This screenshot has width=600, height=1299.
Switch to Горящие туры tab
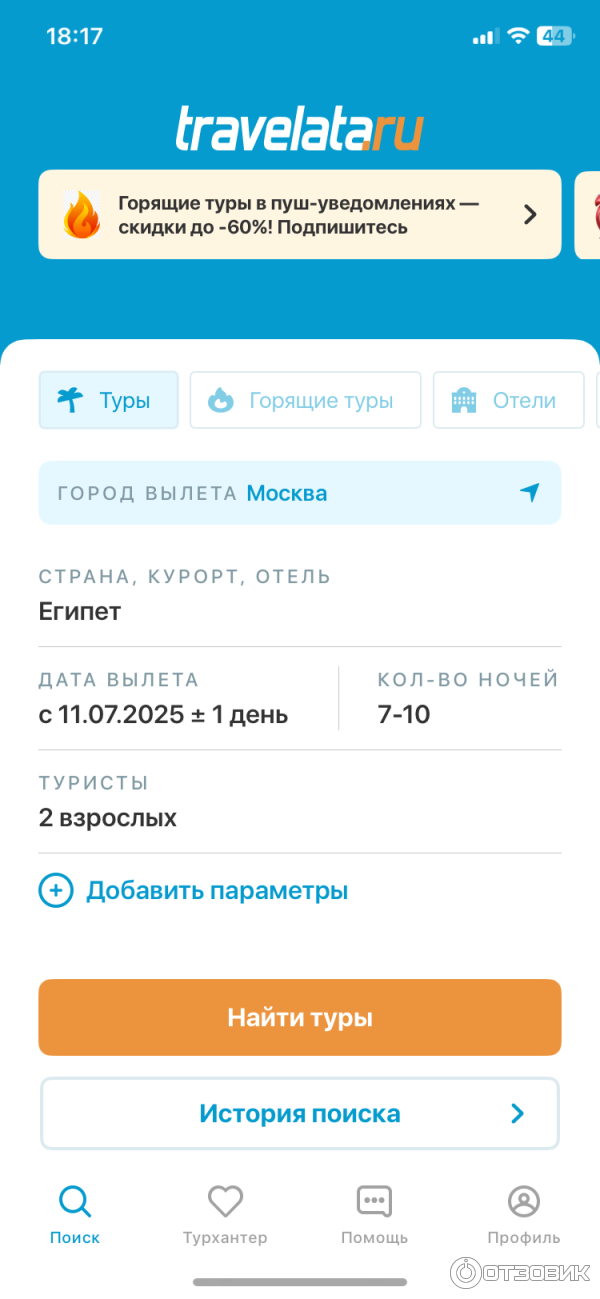(x=305, y=401)
